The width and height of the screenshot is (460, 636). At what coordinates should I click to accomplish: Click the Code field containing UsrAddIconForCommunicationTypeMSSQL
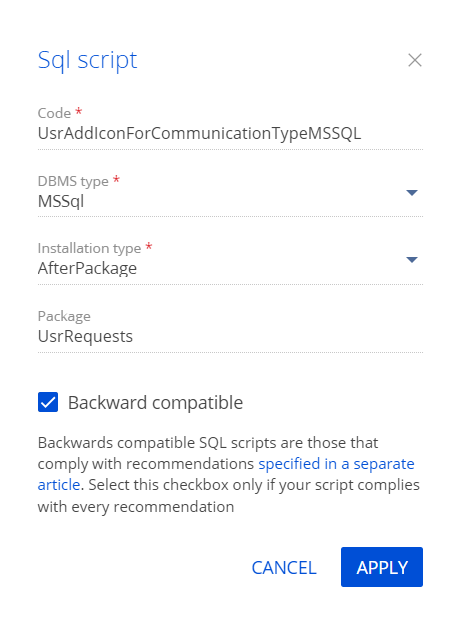(x=230, y=133)
